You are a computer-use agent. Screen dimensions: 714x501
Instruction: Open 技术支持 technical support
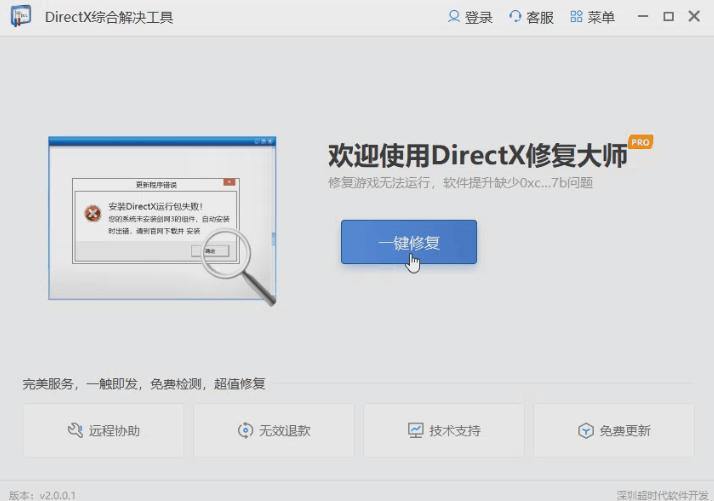[x=443, y=431]
